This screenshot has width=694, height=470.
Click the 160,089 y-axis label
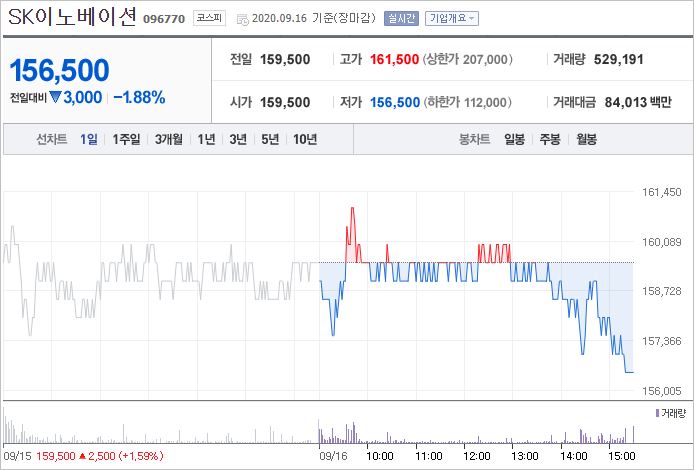click(x=662, y=242)
